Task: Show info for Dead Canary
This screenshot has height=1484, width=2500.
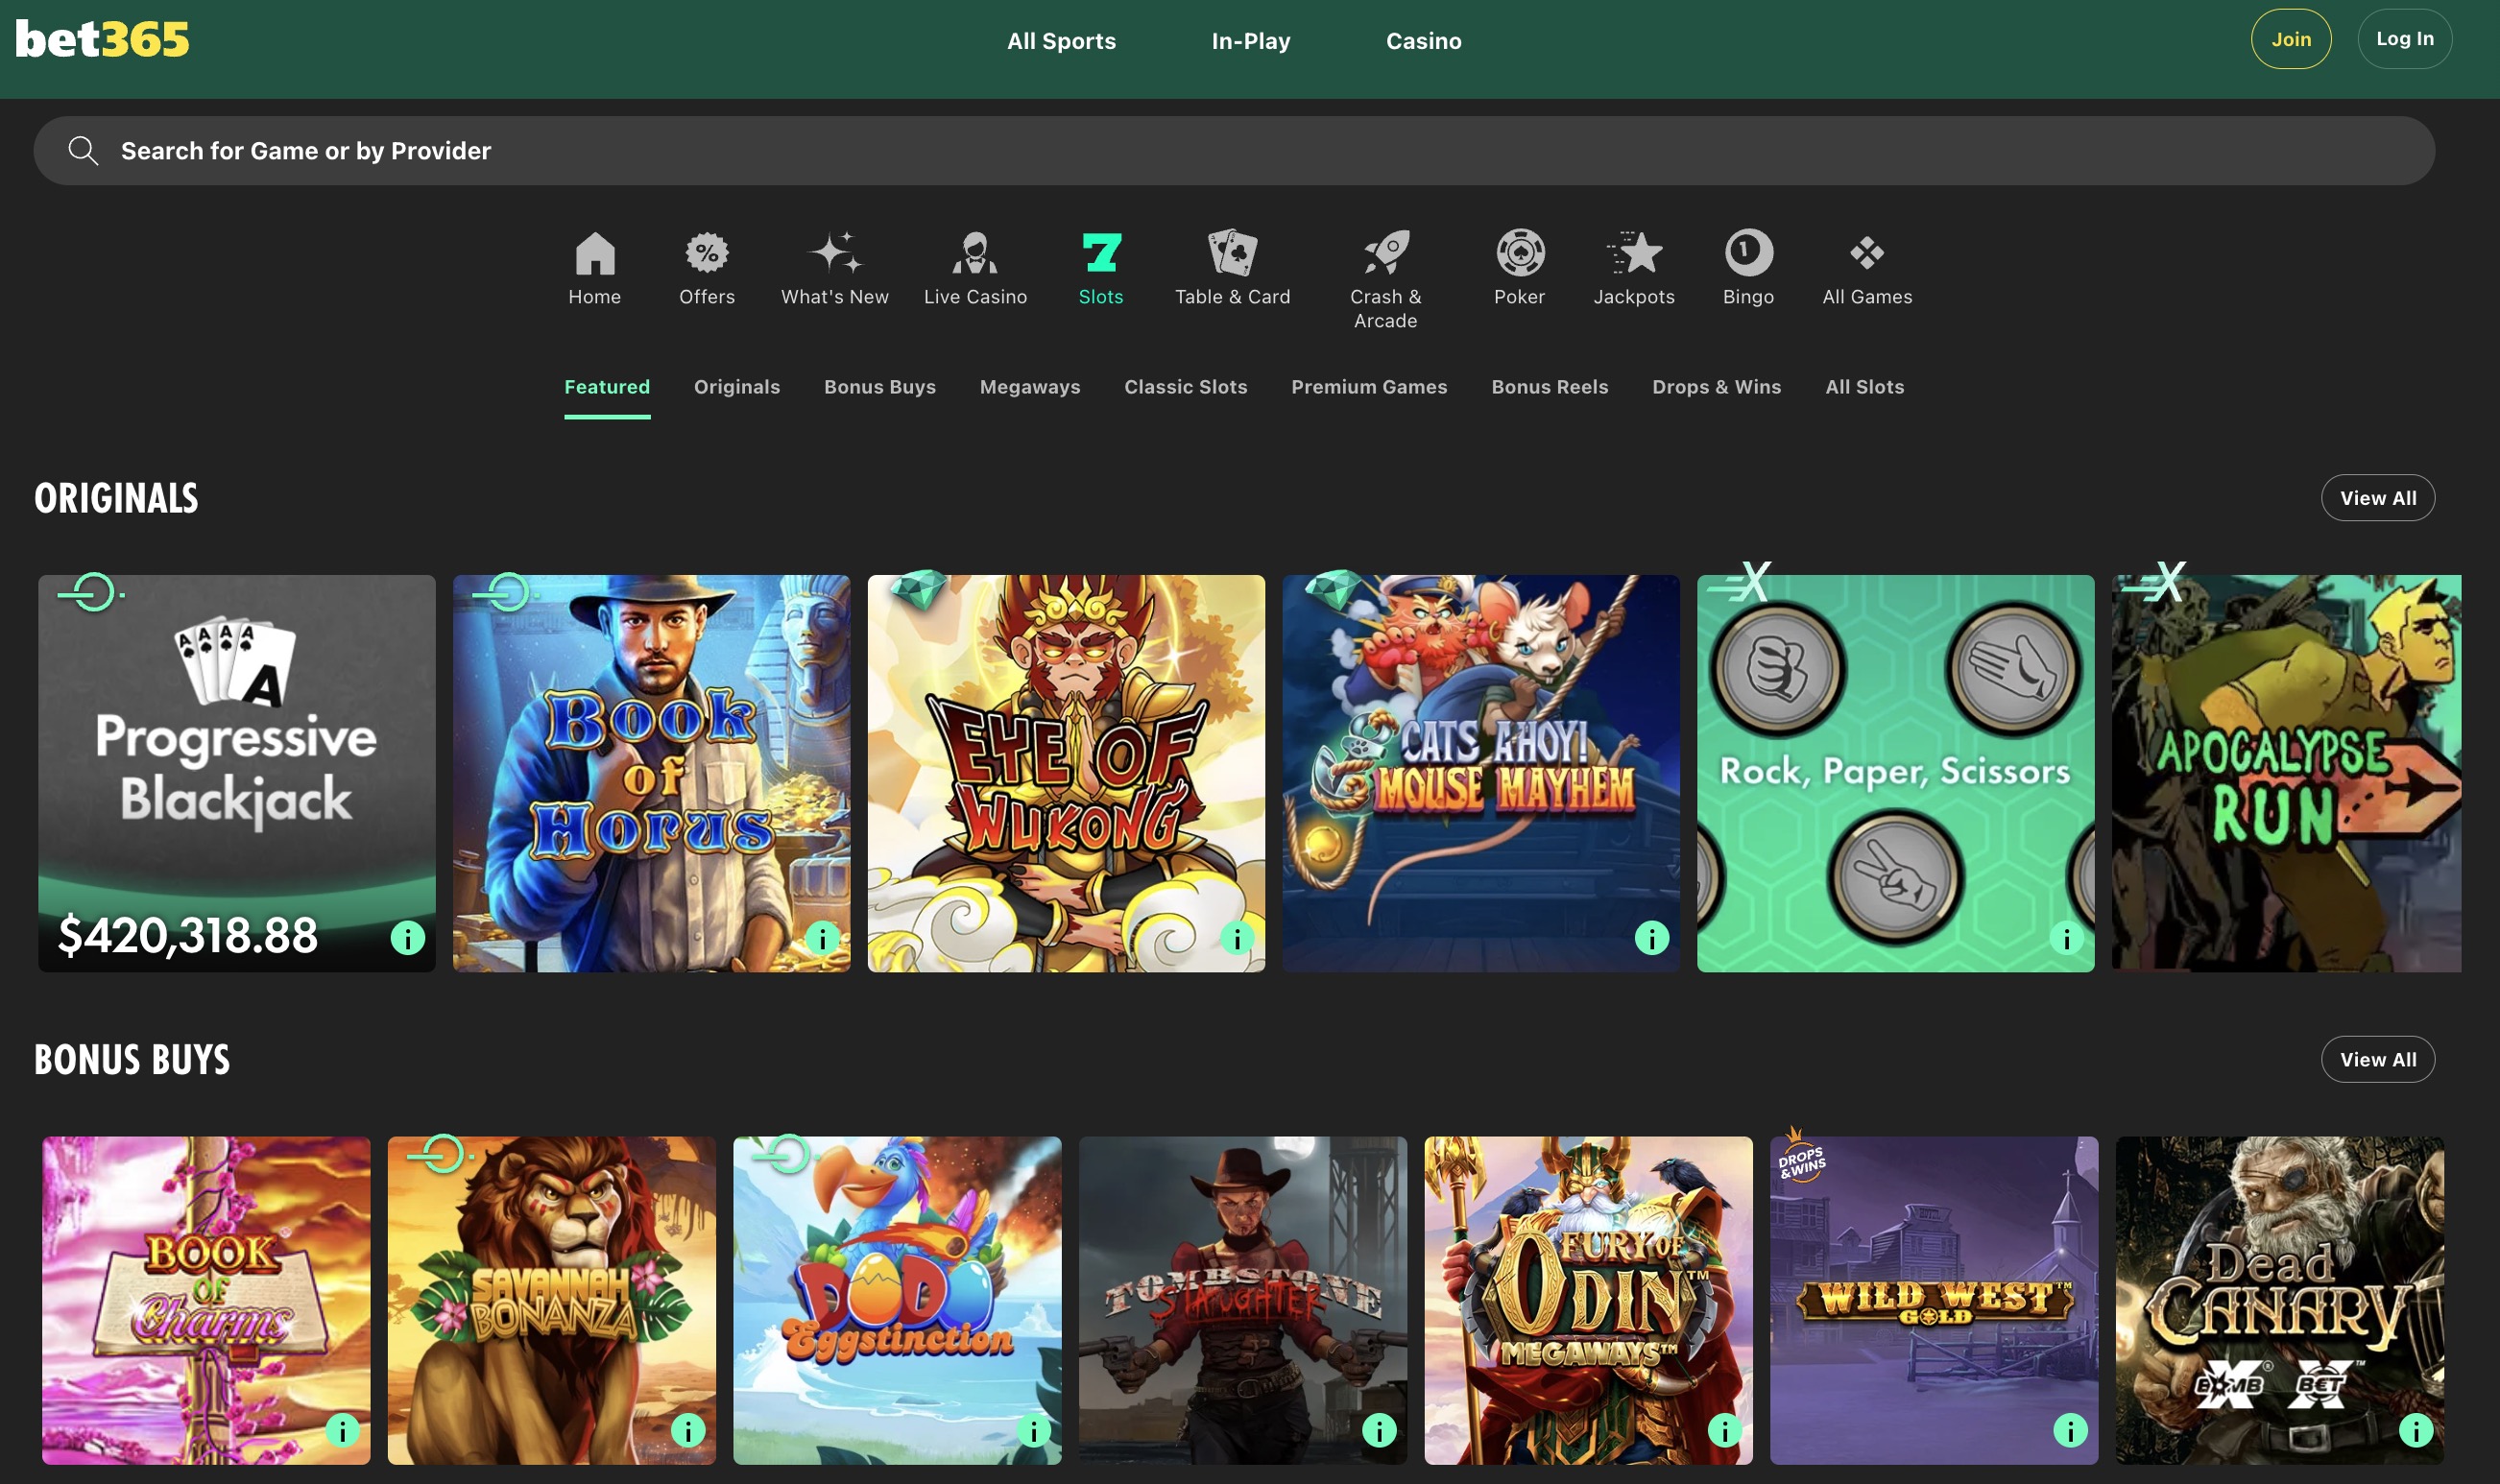Action: point(2417,1431)
